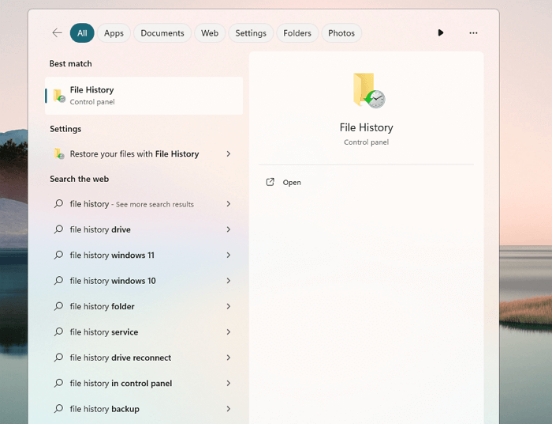Expand the Restore your files result chevron
Viewport: 553px width, 425px height.
[x=229, y=154]
